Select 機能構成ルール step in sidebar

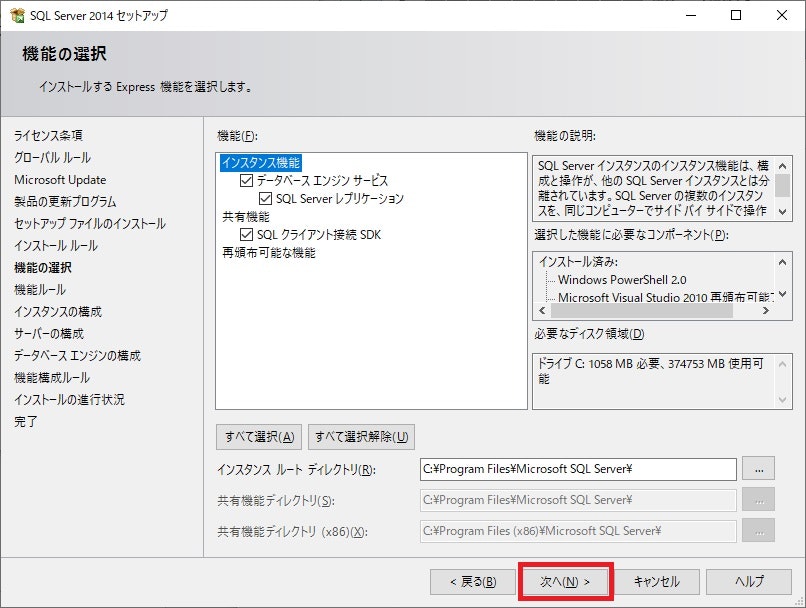[x=52, y=378]
